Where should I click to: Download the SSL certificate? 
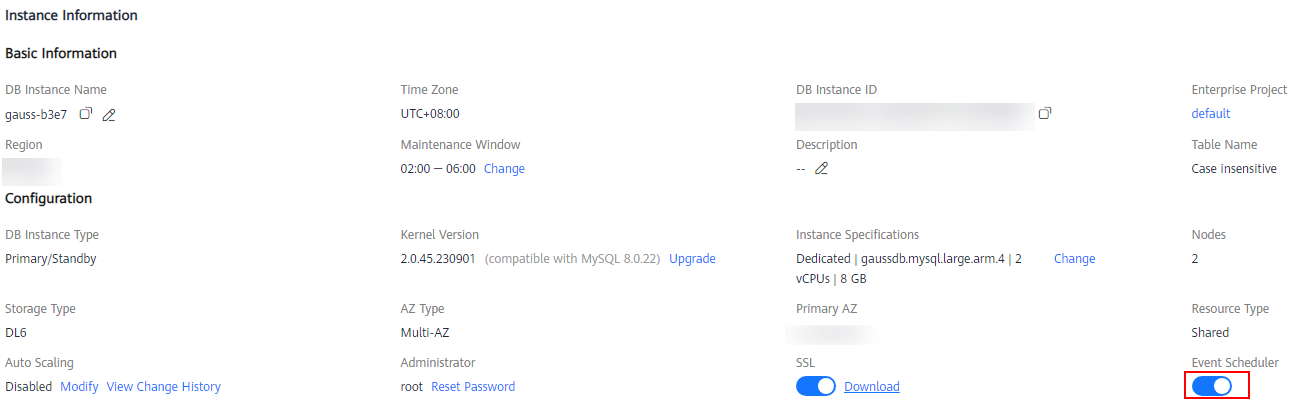(872, 387)
